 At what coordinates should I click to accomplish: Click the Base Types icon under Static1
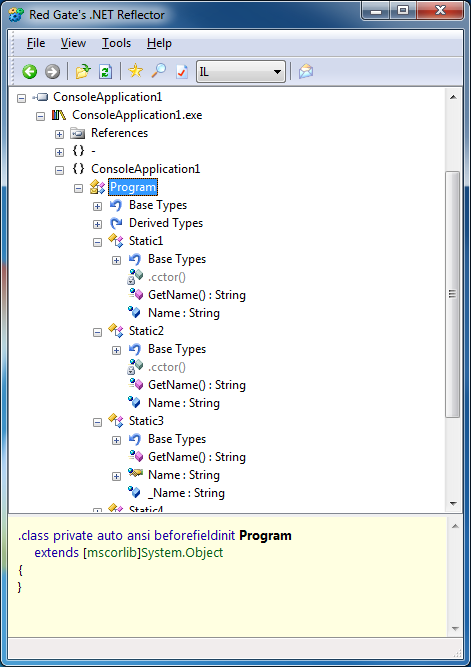[135, 259]
